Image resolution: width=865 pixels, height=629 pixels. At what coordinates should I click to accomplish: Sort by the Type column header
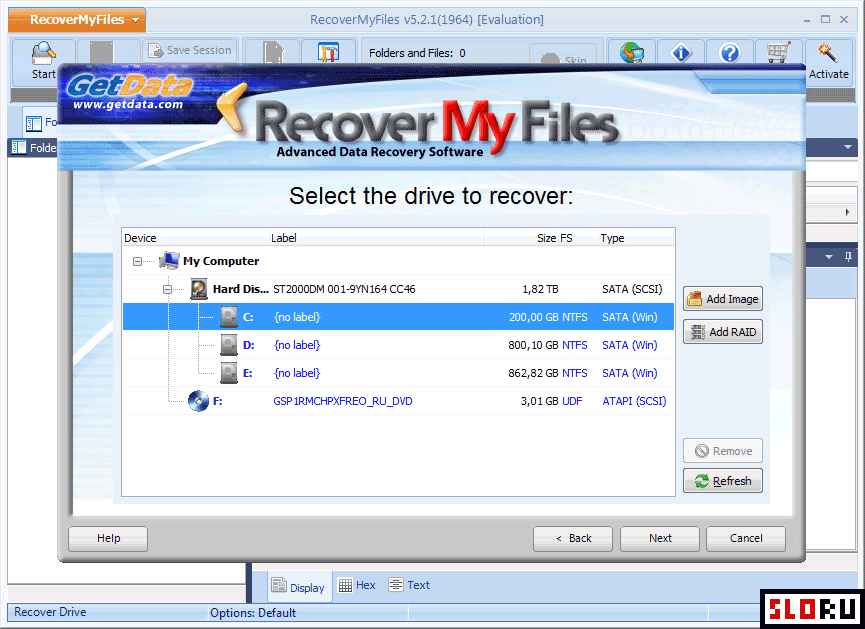[x=636, y=238]
